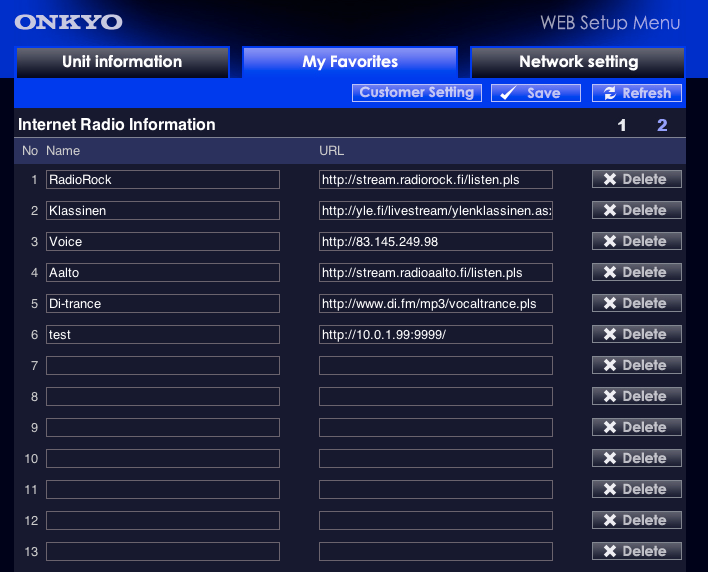Click the empty URL field in row 9
708x572 pixels.
pyautogui.click(x=436, y=428)
